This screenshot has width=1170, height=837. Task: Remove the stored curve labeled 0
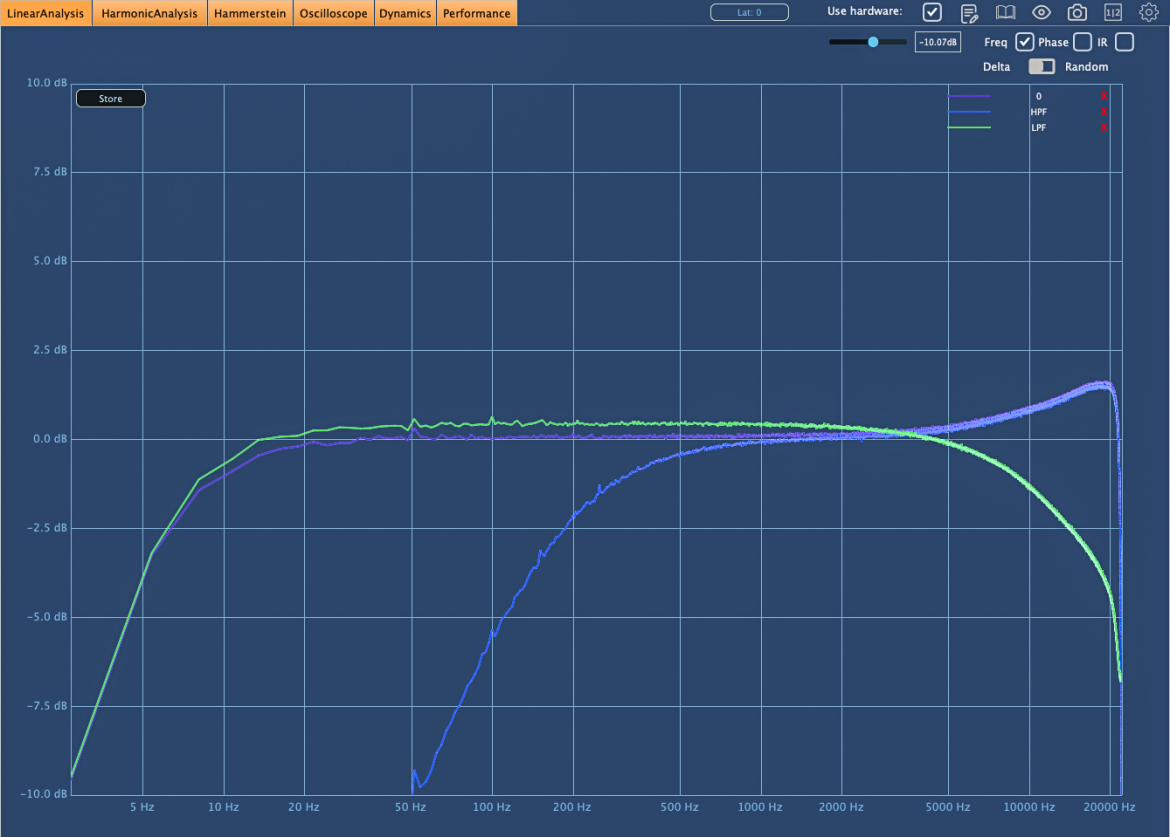coord(1104,96)
